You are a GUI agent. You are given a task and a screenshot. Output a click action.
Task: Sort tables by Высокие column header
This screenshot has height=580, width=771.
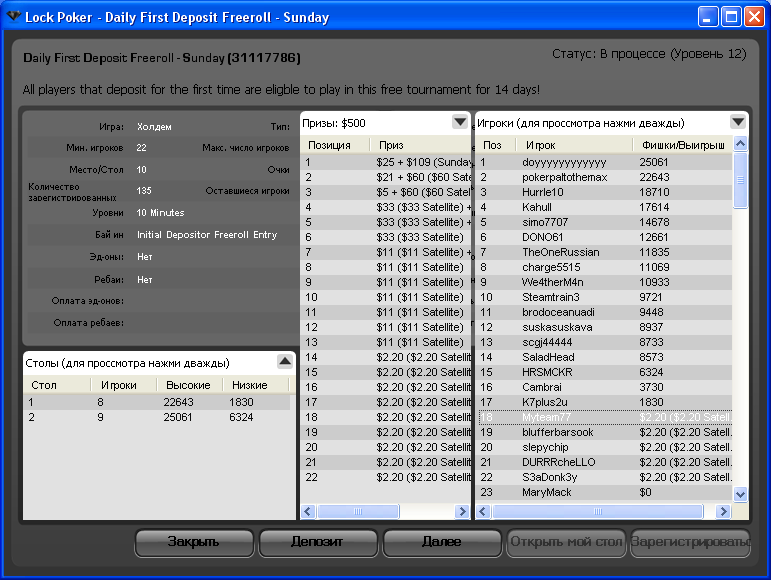[x=189, y=385]
